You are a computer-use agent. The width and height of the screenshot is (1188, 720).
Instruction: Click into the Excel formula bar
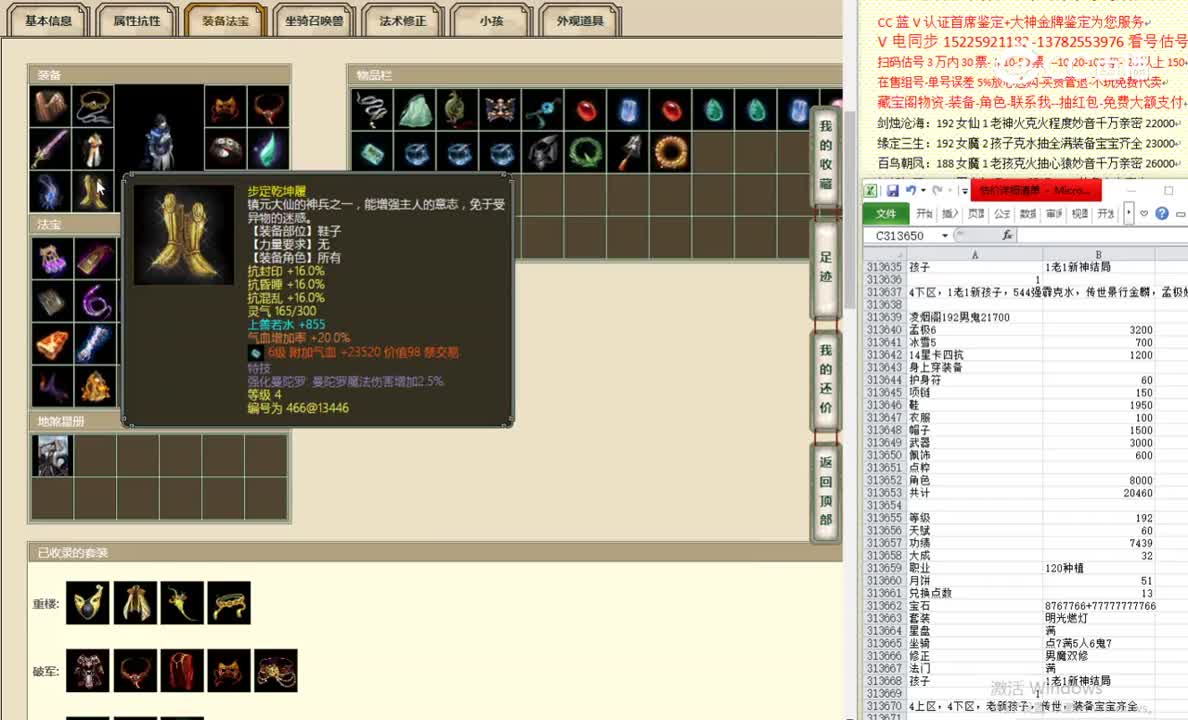(x=1102, y=236)
